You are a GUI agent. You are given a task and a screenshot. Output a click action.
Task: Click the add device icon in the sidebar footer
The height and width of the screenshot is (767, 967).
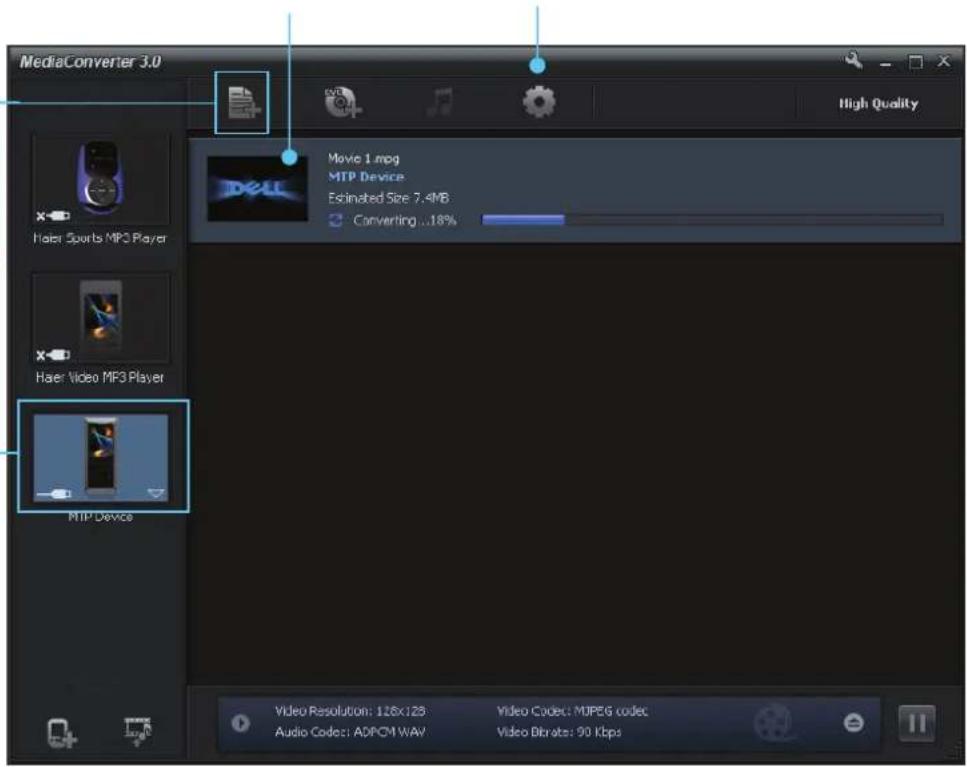(x=62, y=733)
